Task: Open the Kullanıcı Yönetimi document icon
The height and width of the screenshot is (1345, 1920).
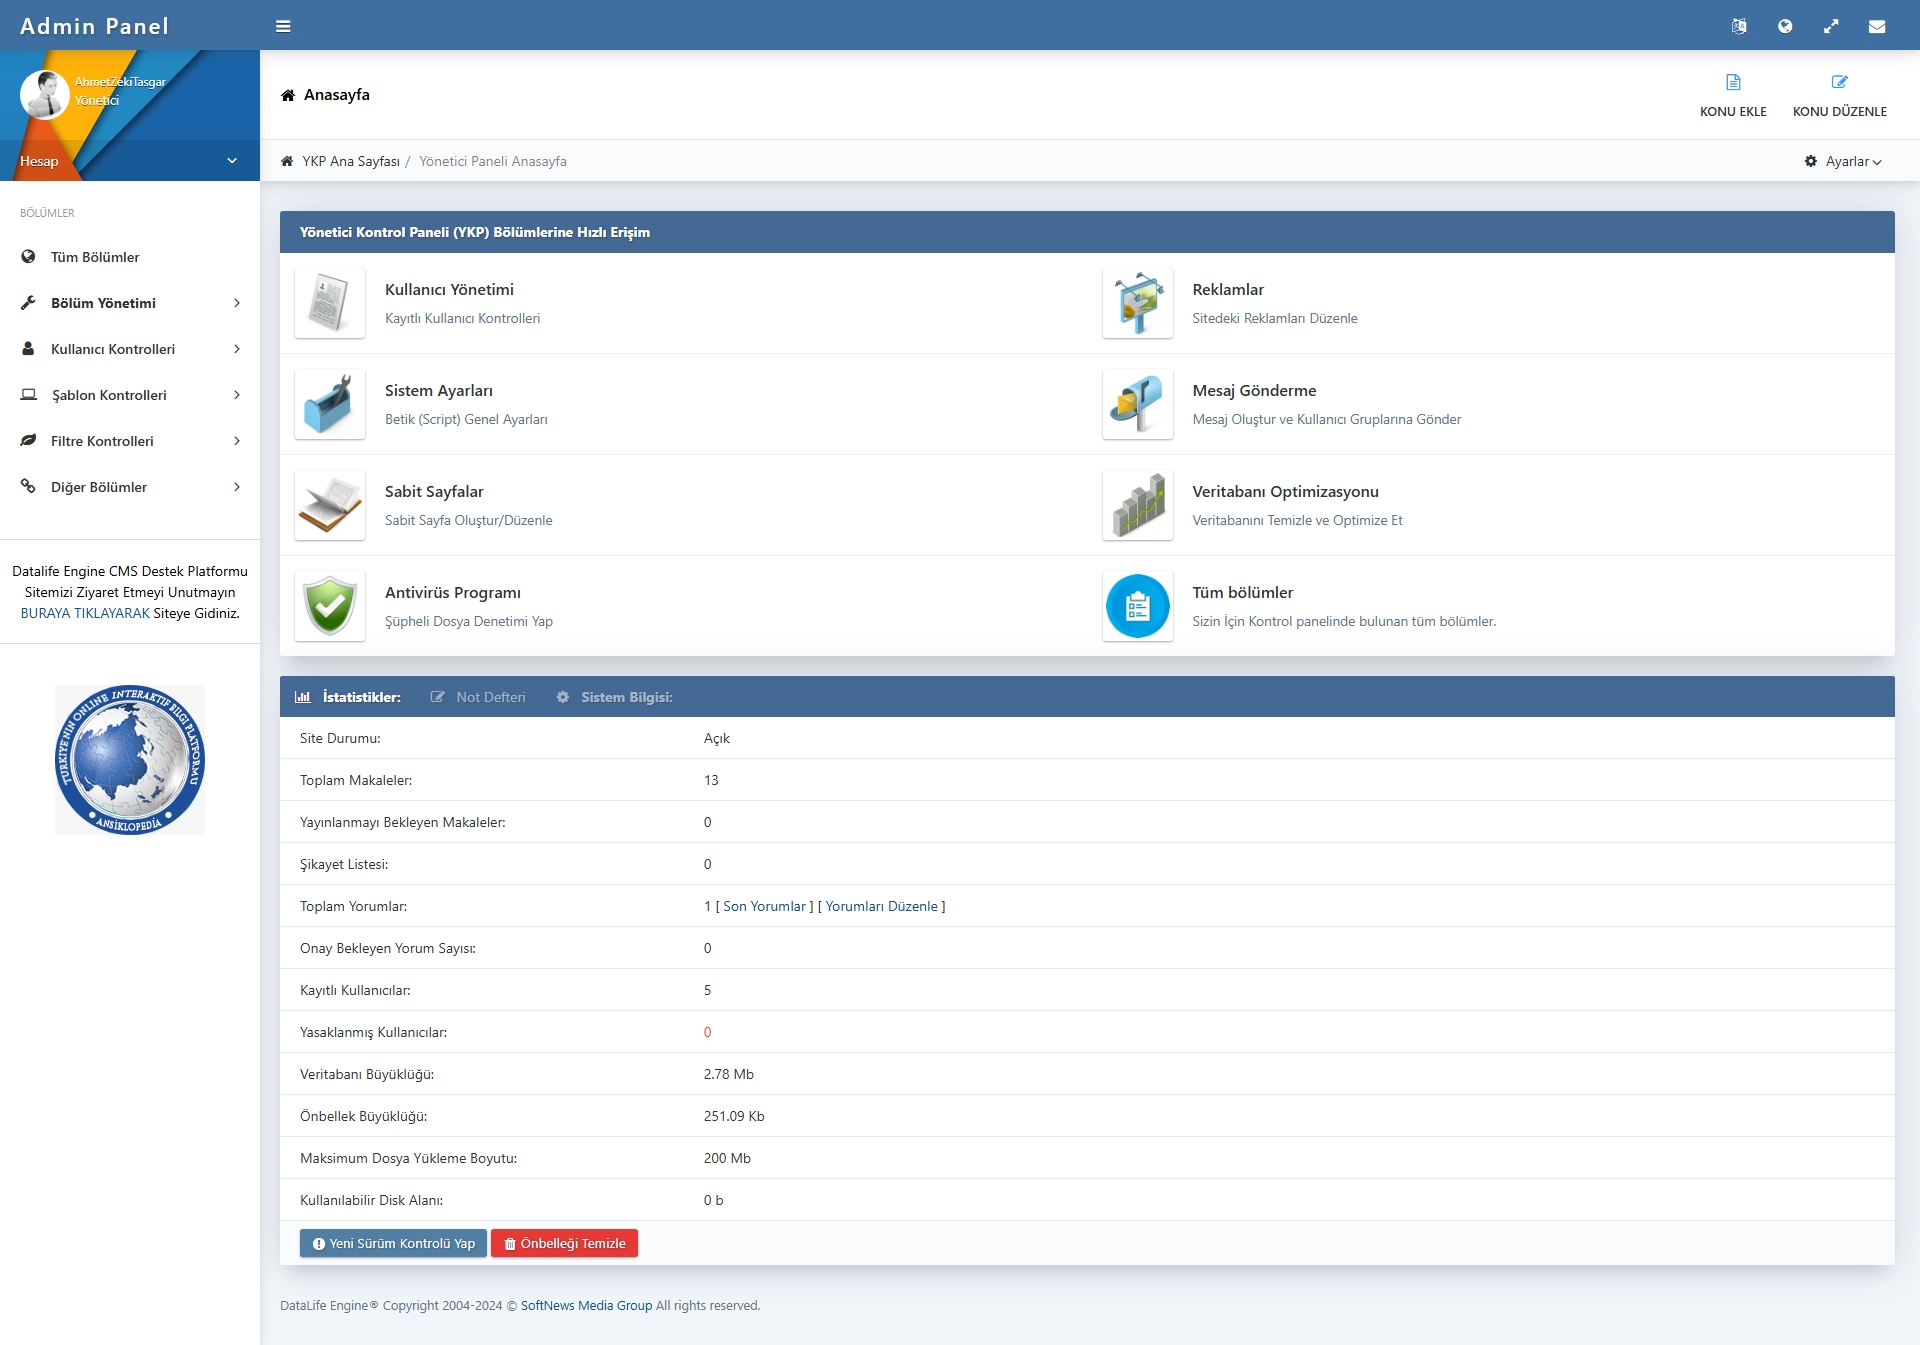Action: 329,303
